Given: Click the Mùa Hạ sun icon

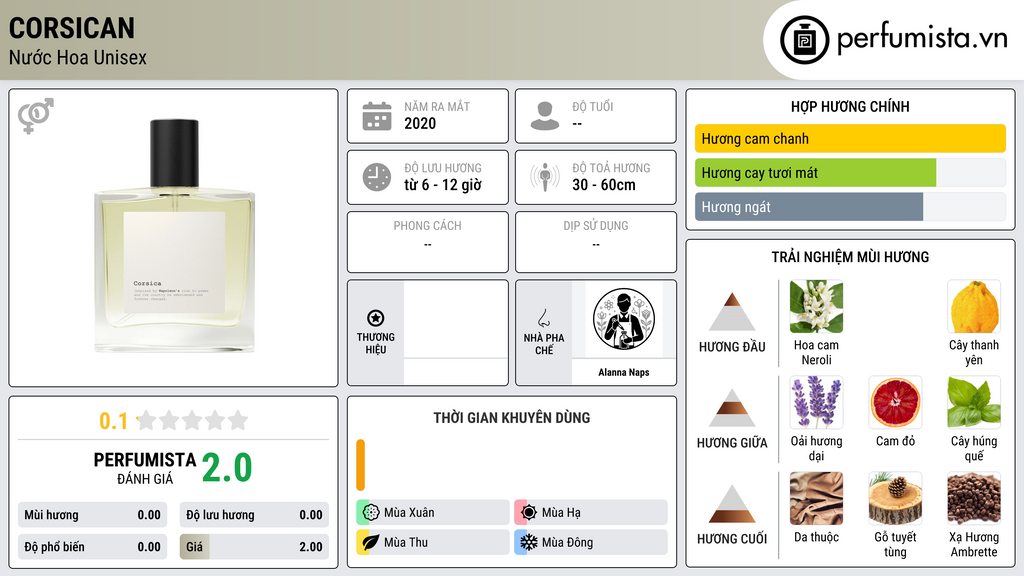Looking at the screenshot, I should pos(529,513).
